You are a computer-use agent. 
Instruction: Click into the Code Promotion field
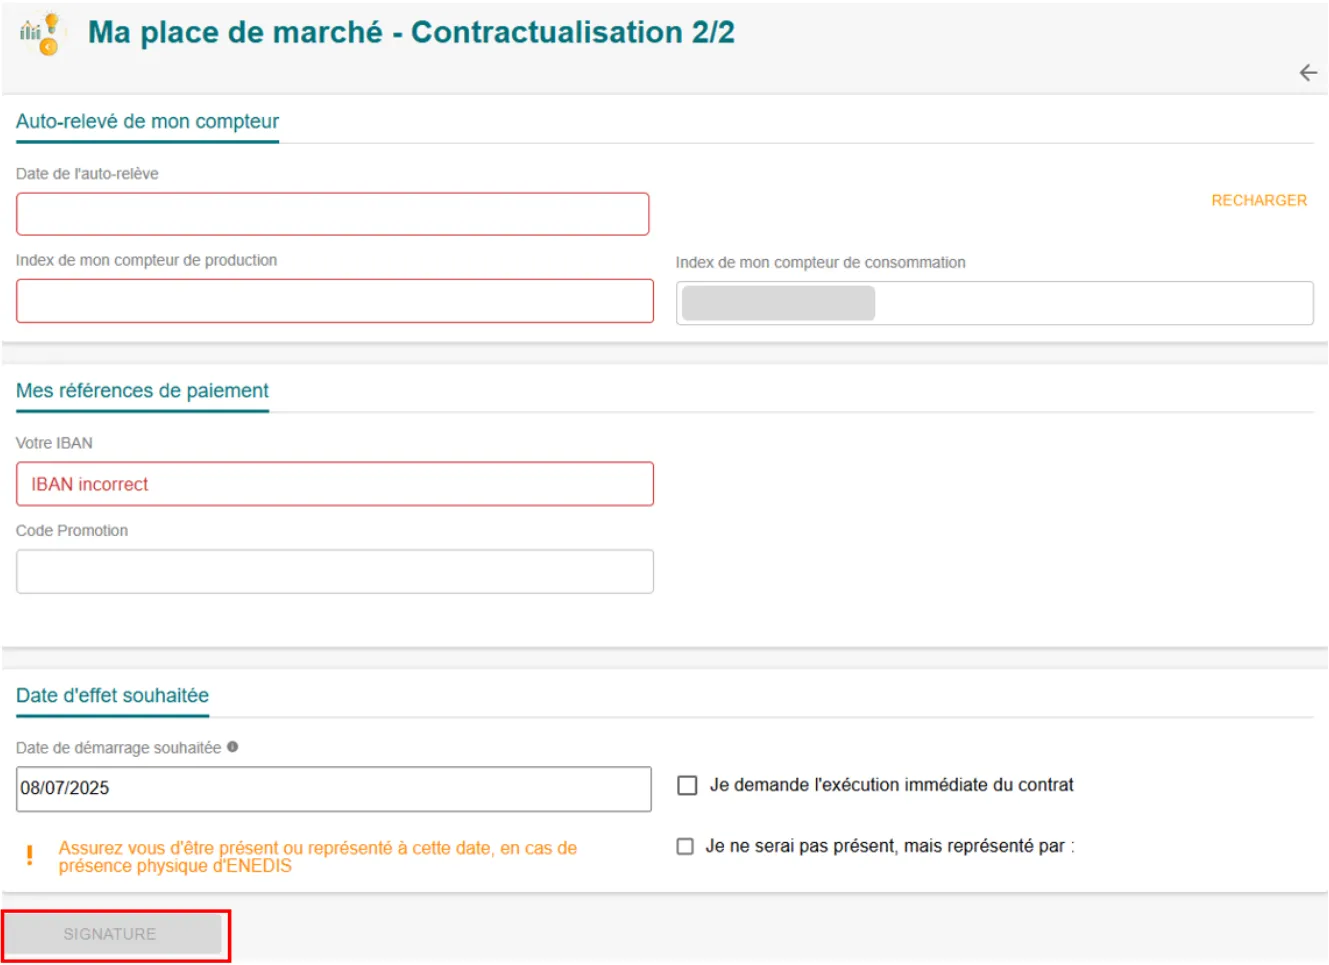click(x=334, y=571)
